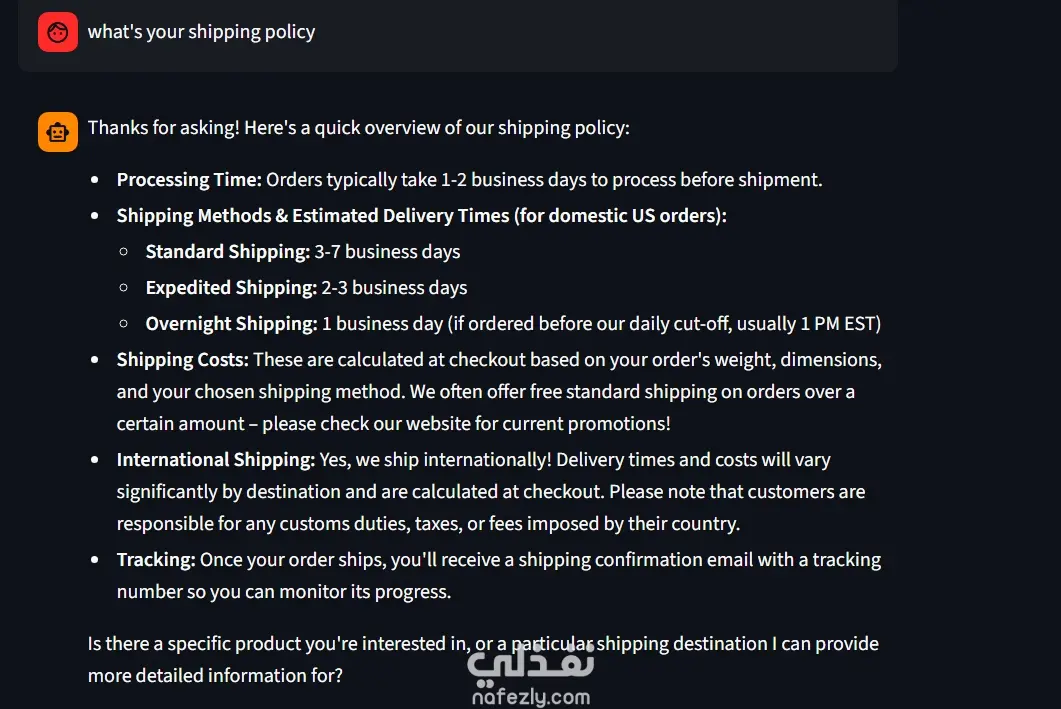
Task: Click the bold "Shipping Costs:" label
Action: (182, 360)
